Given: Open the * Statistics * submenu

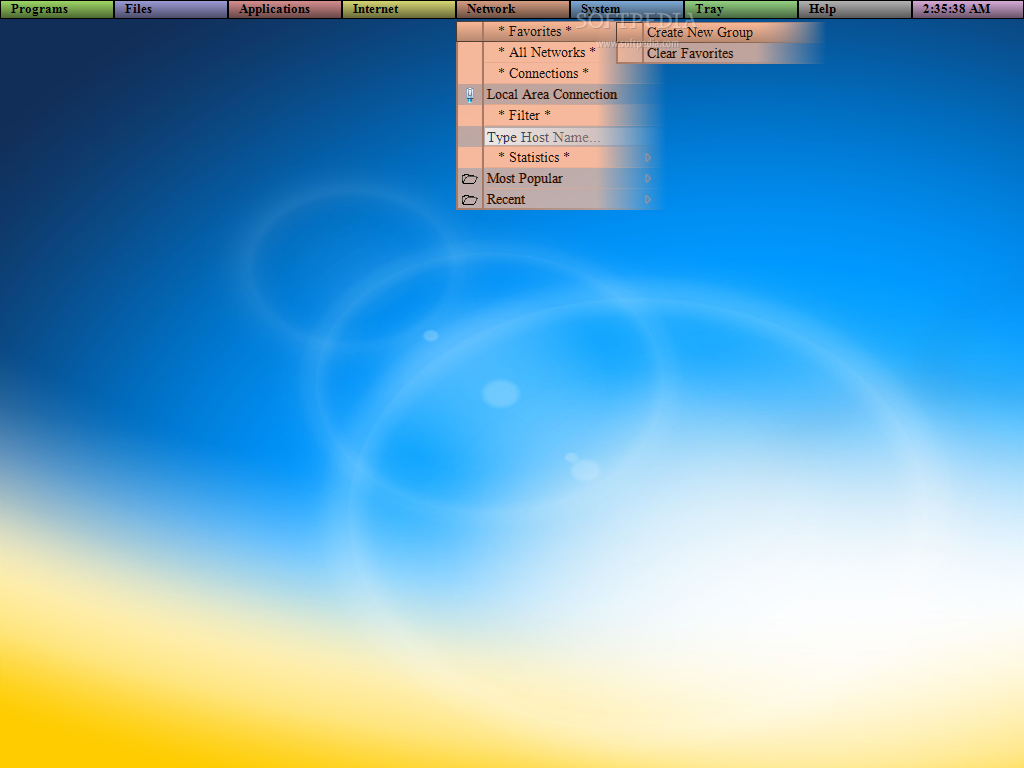Looking at the screenshot, I should click(559, 157).
